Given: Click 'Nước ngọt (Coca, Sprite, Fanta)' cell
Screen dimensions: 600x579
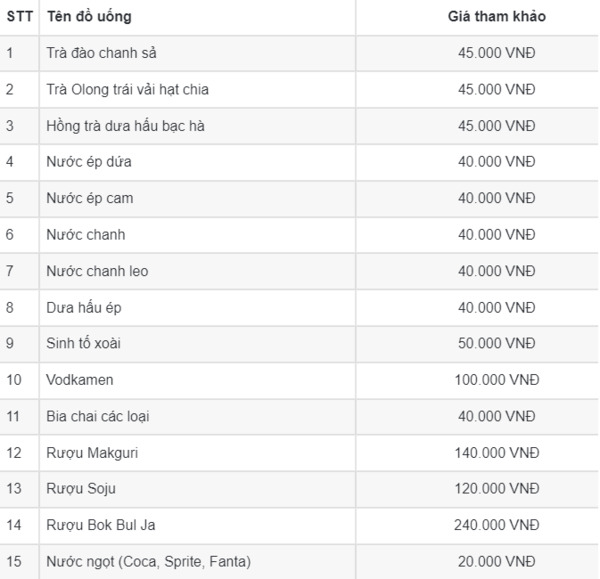Looking at the screenshot, I should [x=148, y=562].
